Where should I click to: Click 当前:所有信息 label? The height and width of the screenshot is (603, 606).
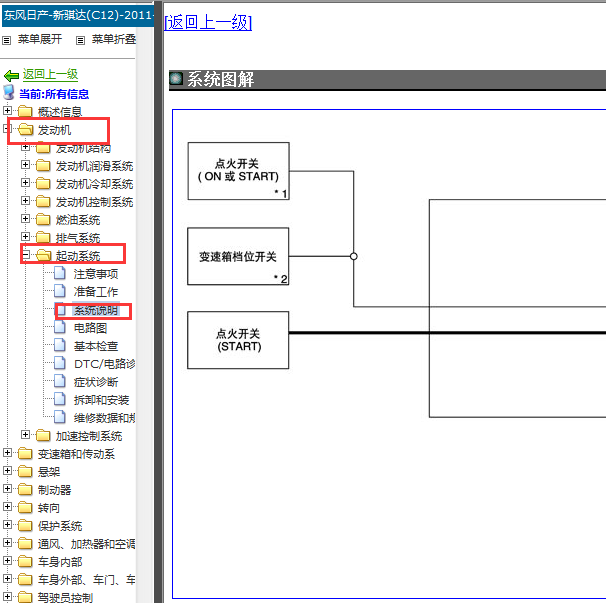54,94
